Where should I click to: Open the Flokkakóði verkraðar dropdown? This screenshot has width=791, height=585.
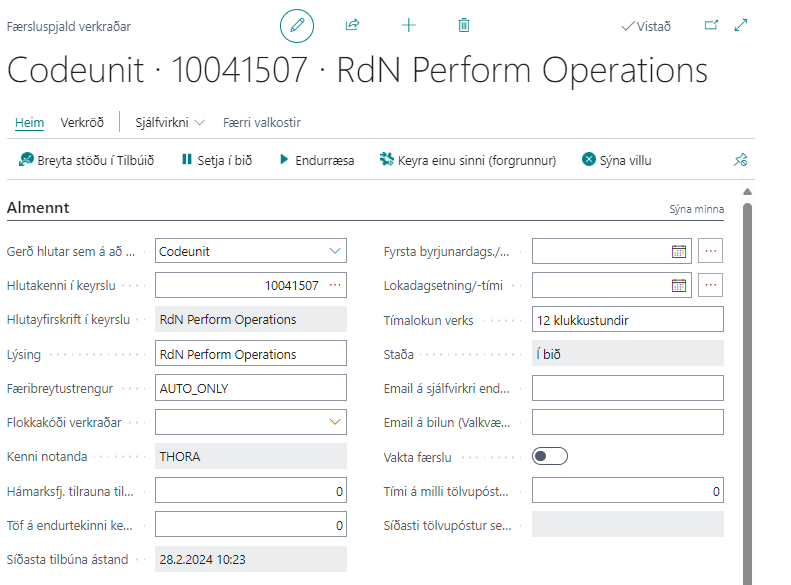[x=334, y=422]
